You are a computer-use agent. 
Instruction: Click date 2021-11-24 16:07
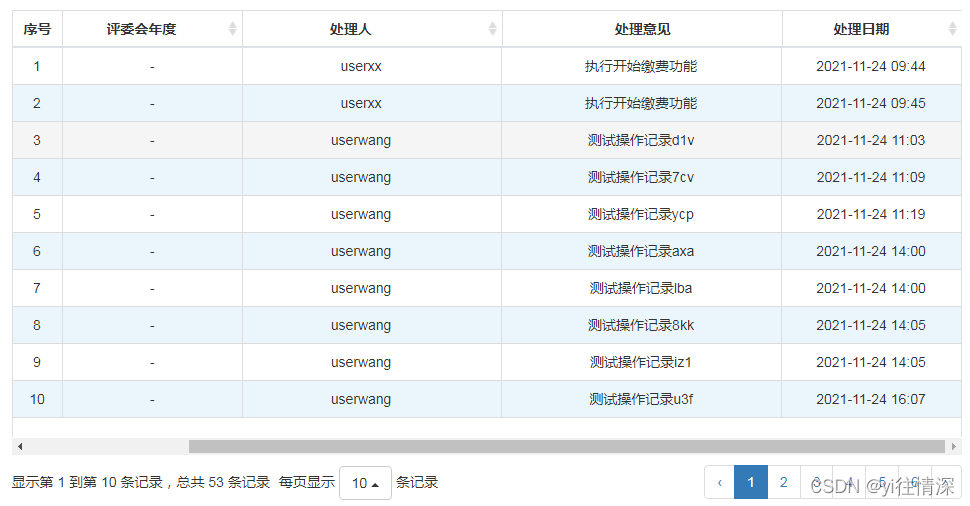click(x=870, y=400)
